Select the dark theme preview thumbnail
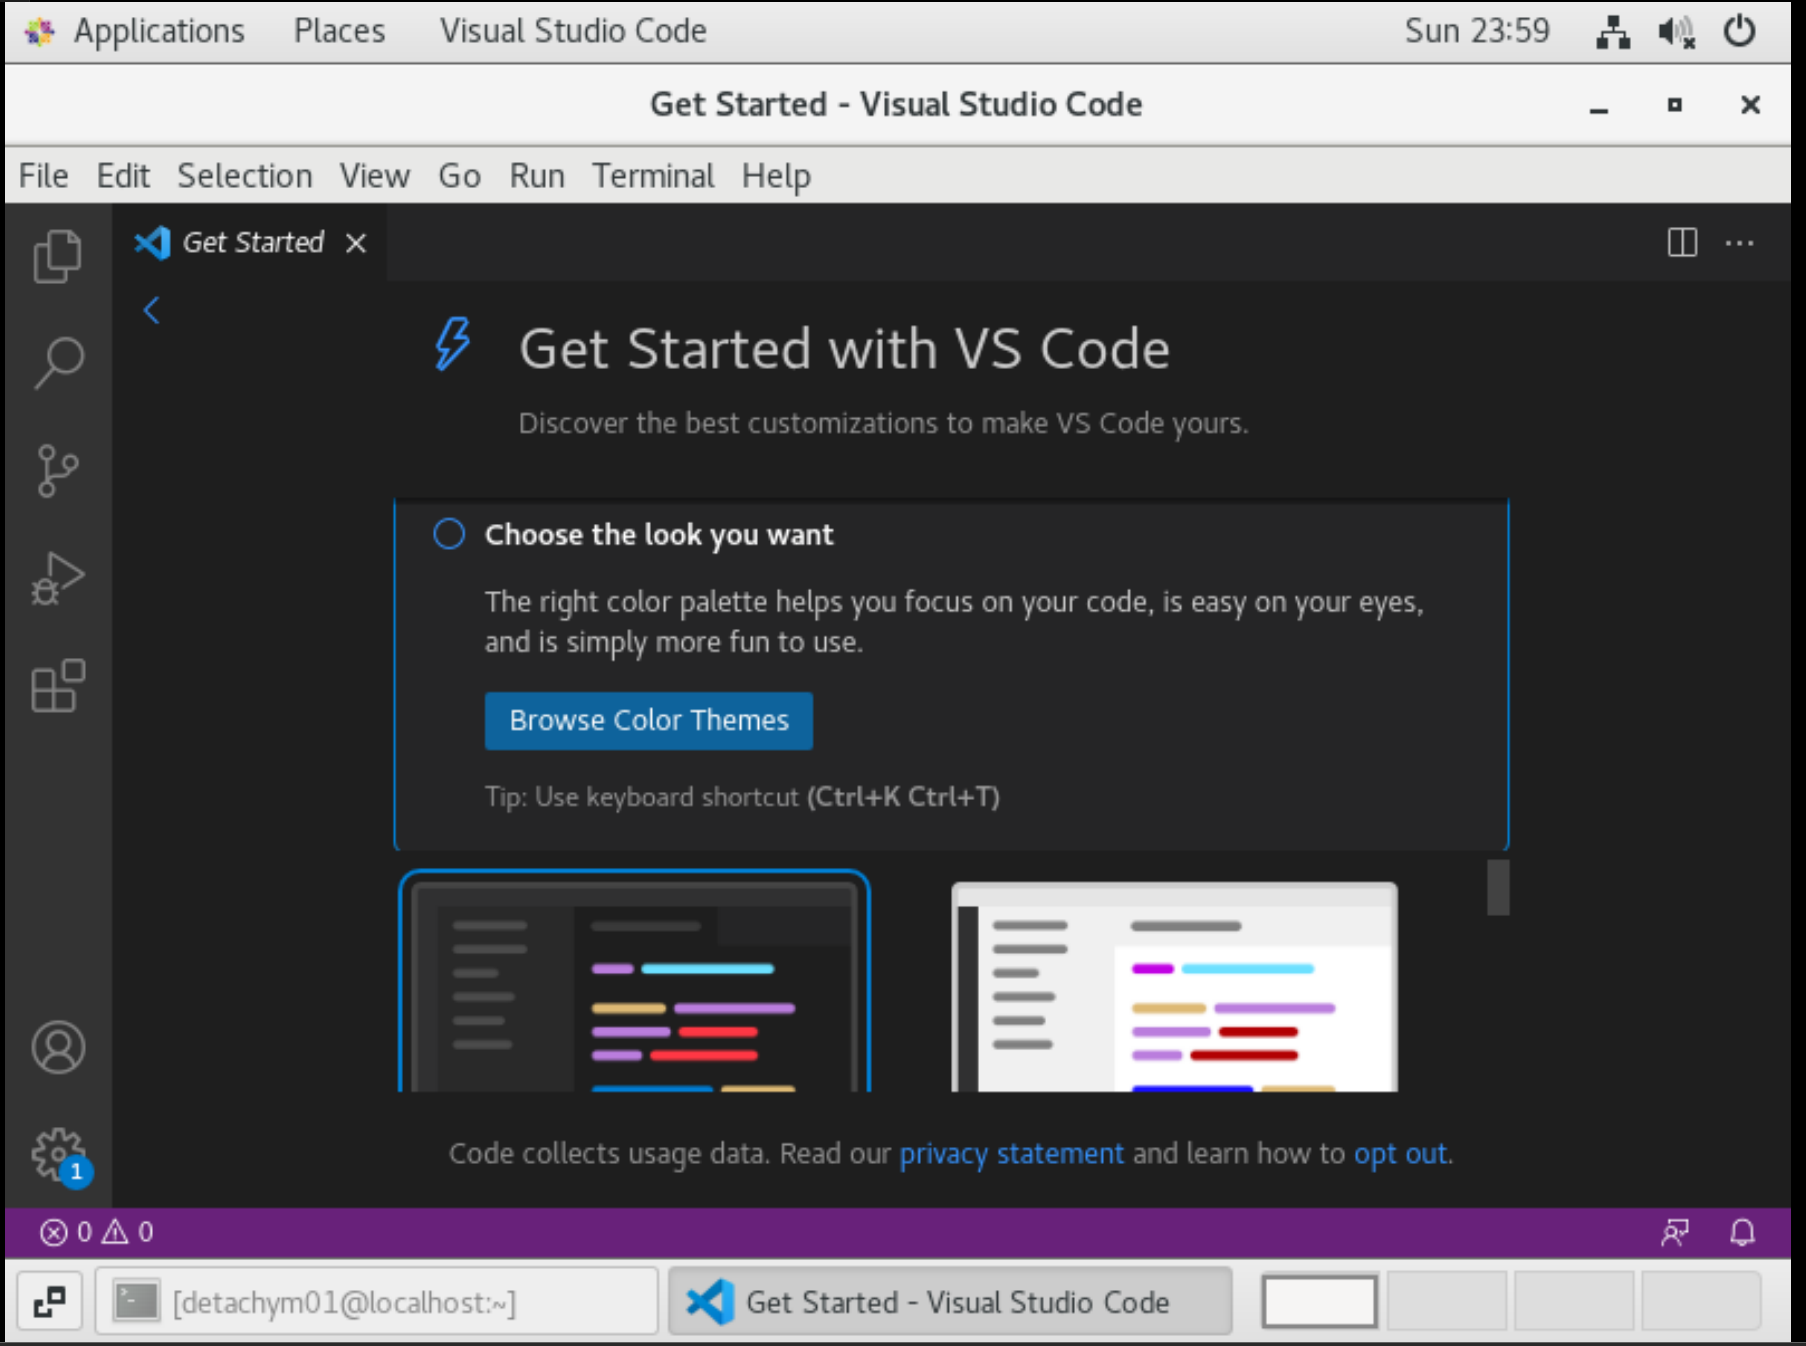The image size is (1806, 1346). 634,981
